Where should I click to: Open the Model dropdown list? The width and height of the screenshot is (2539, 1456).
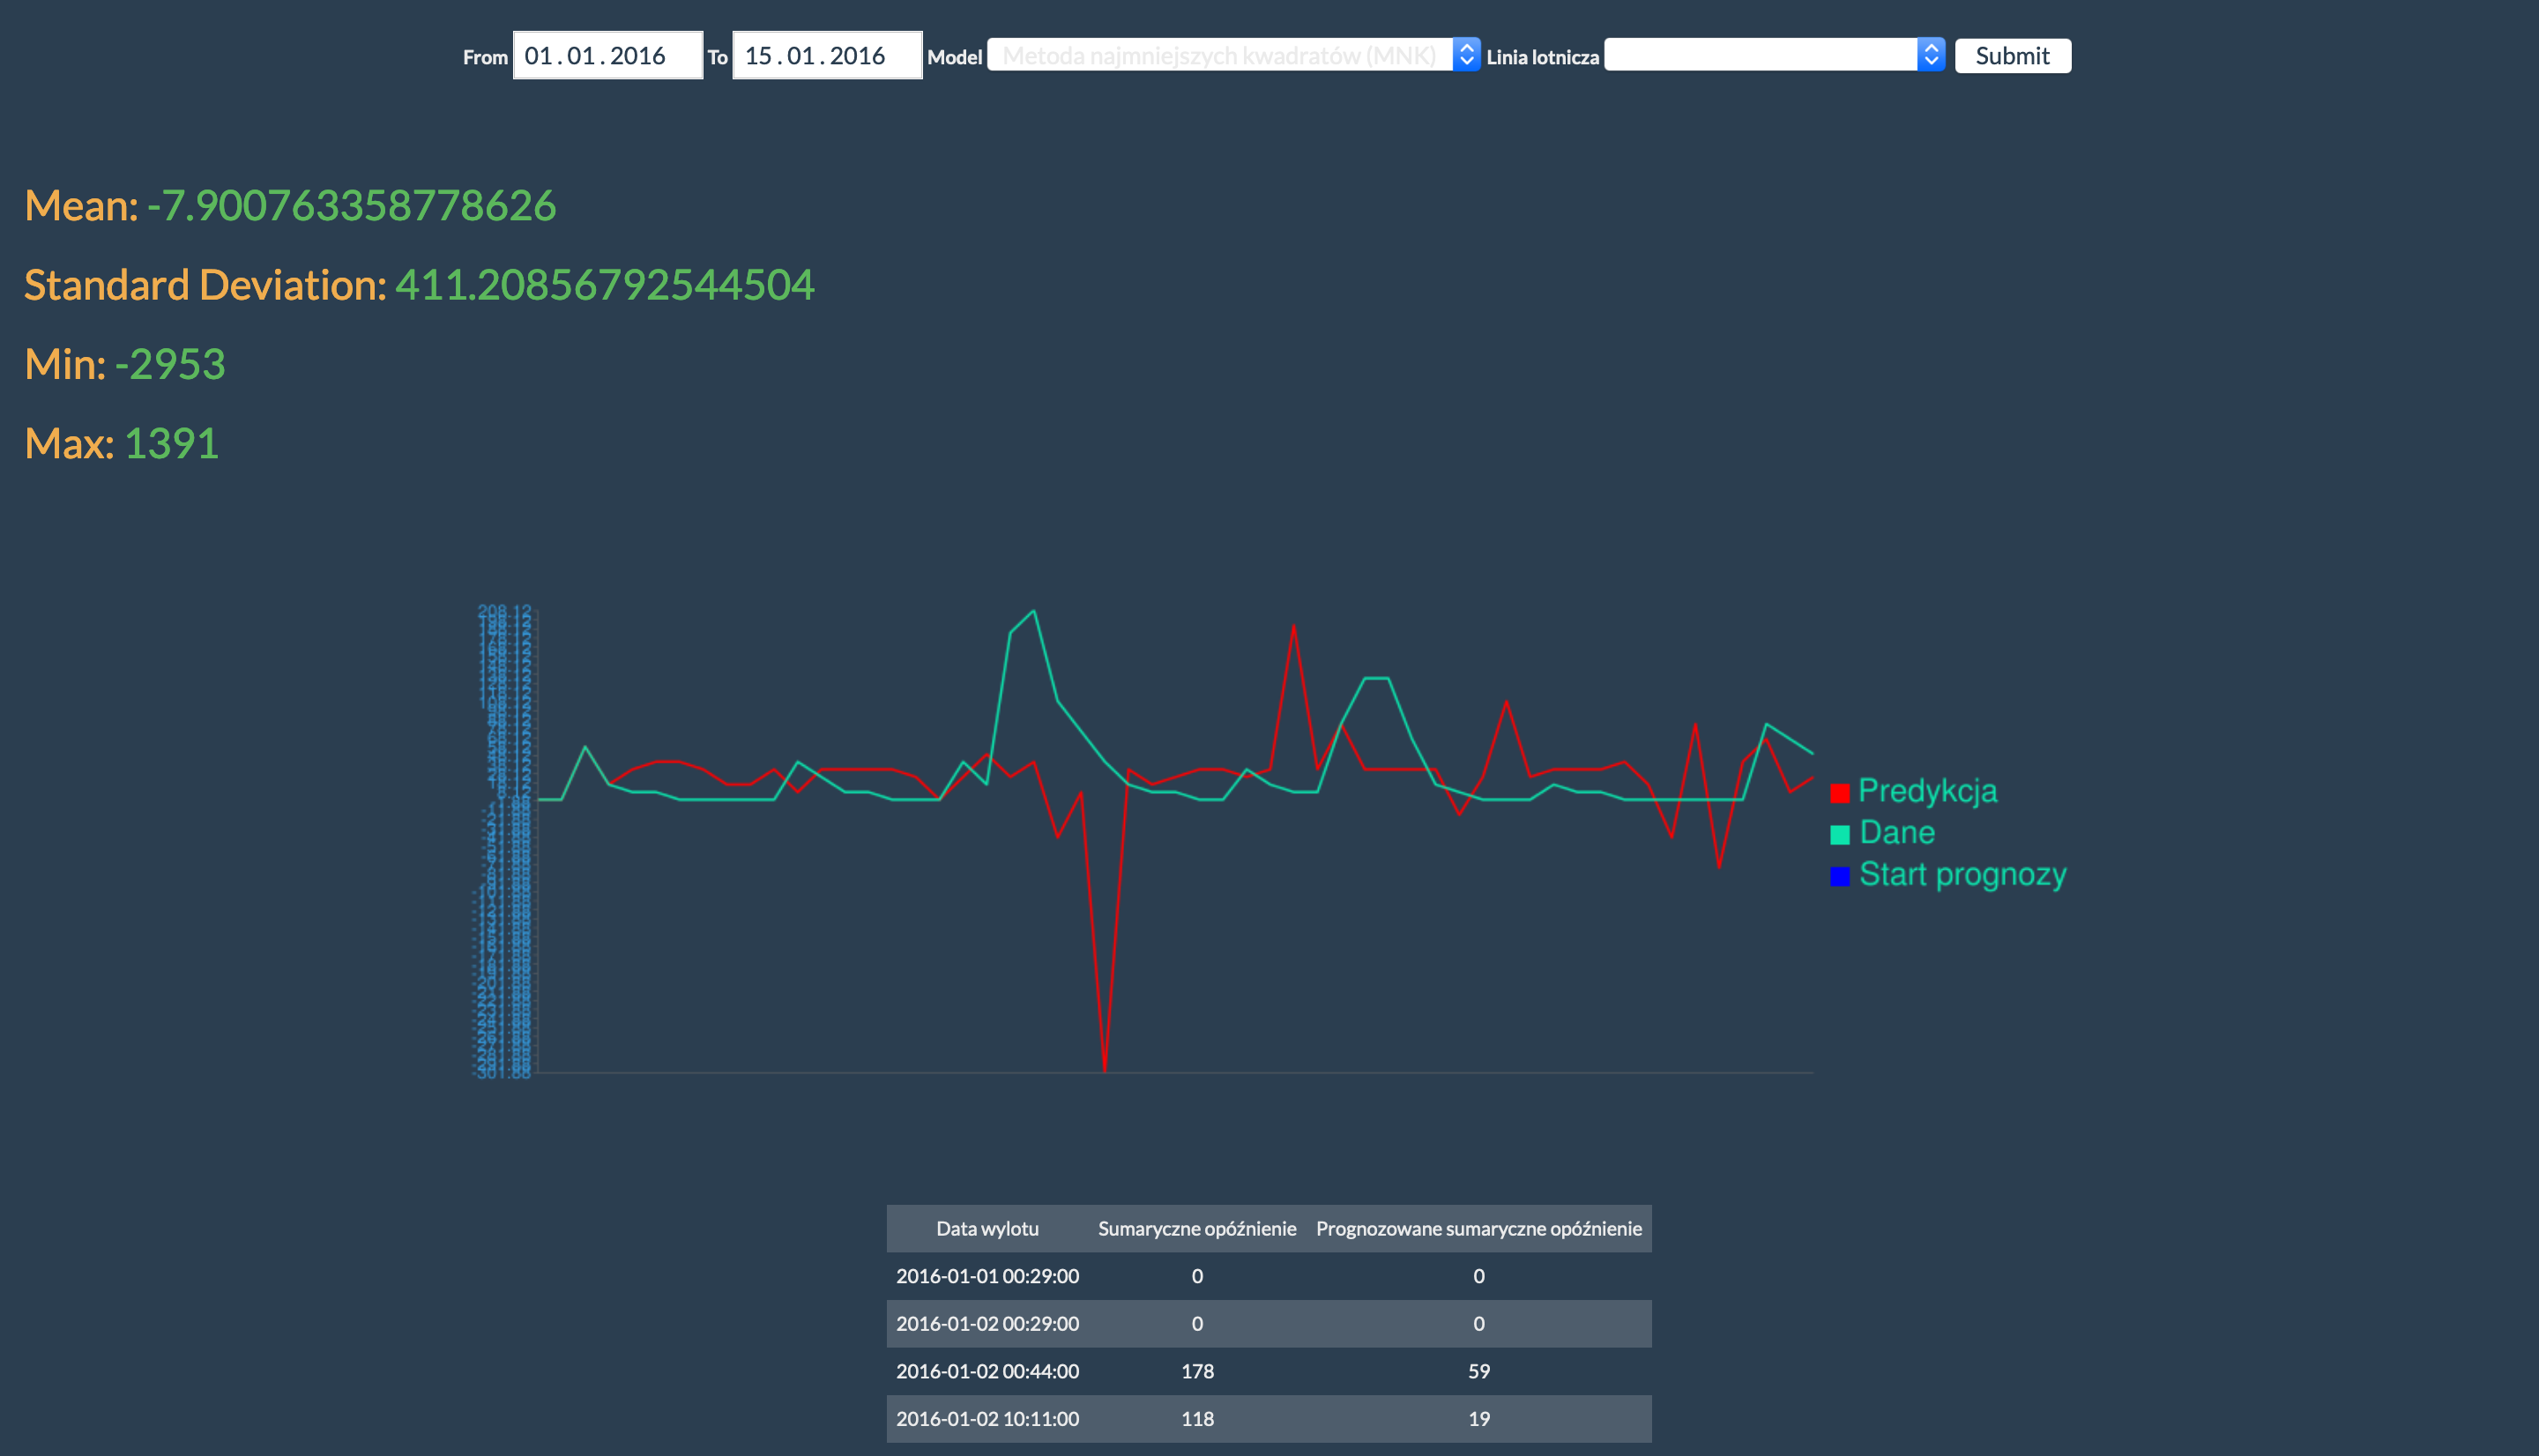(1232, 56)
